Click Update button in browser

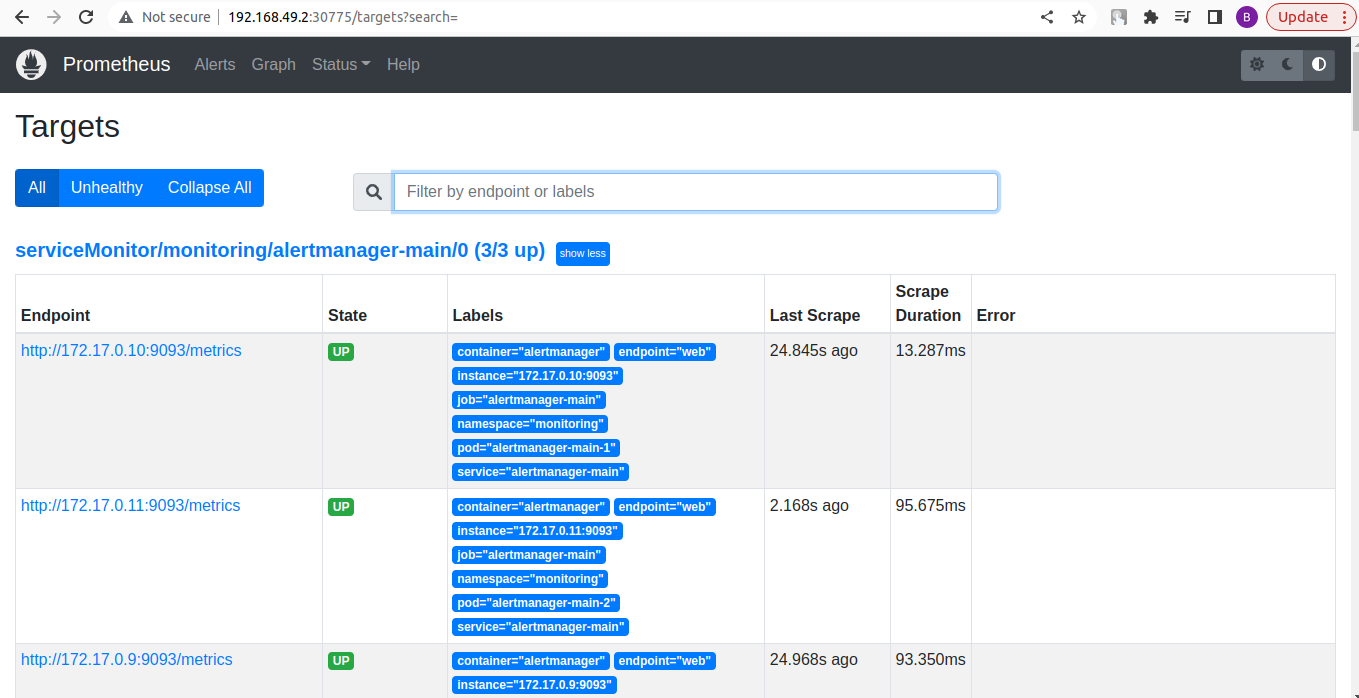1311,17
